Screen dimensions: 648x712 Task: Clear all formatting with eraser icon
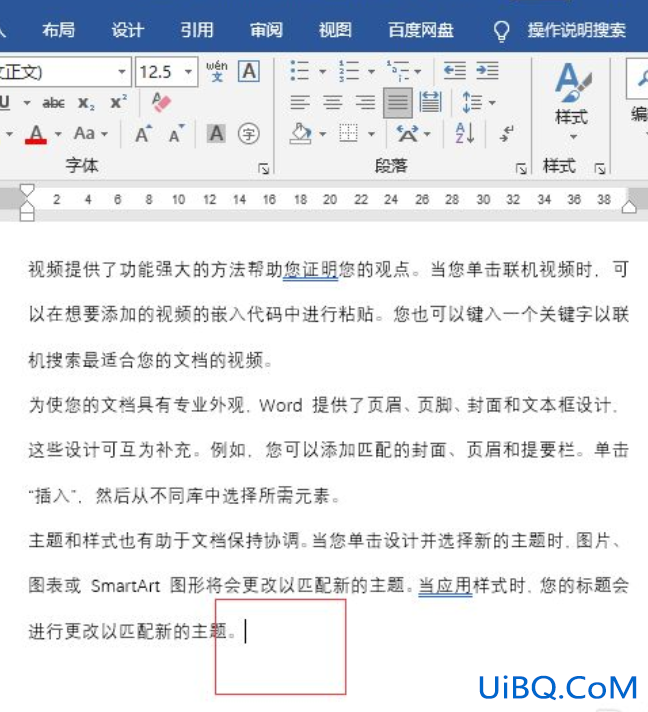pyautogui.click(x=161, y=102)
